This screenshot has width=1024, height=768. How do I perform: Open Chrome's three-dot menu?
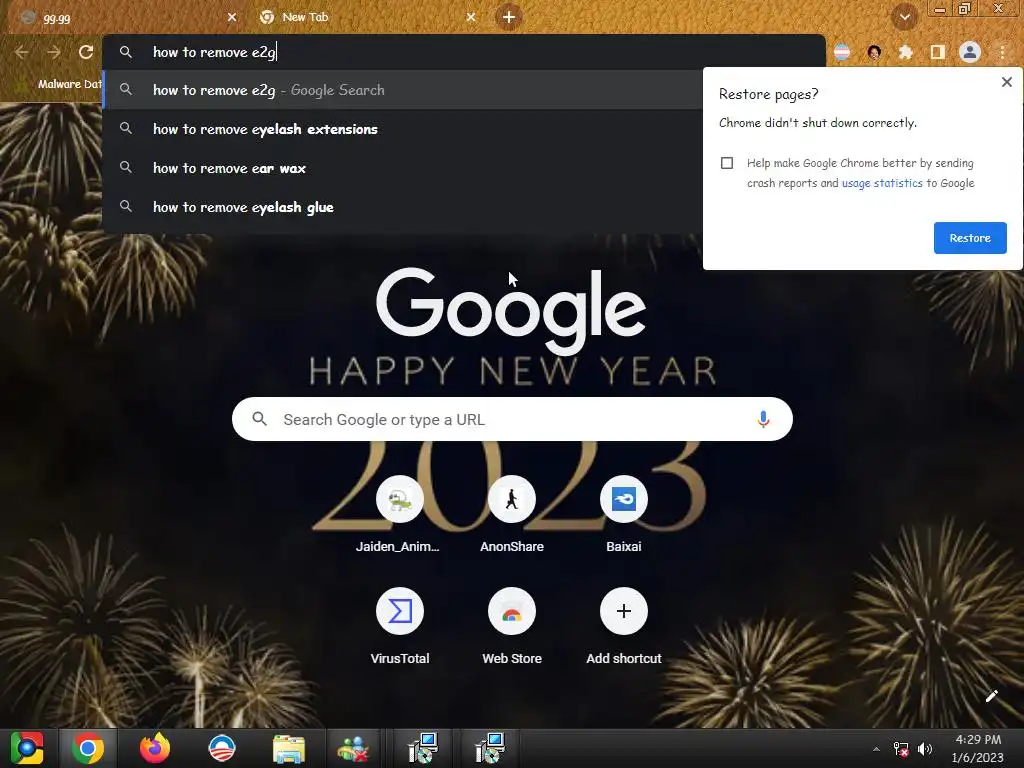pyautogui.click(x=1002, y=52)
